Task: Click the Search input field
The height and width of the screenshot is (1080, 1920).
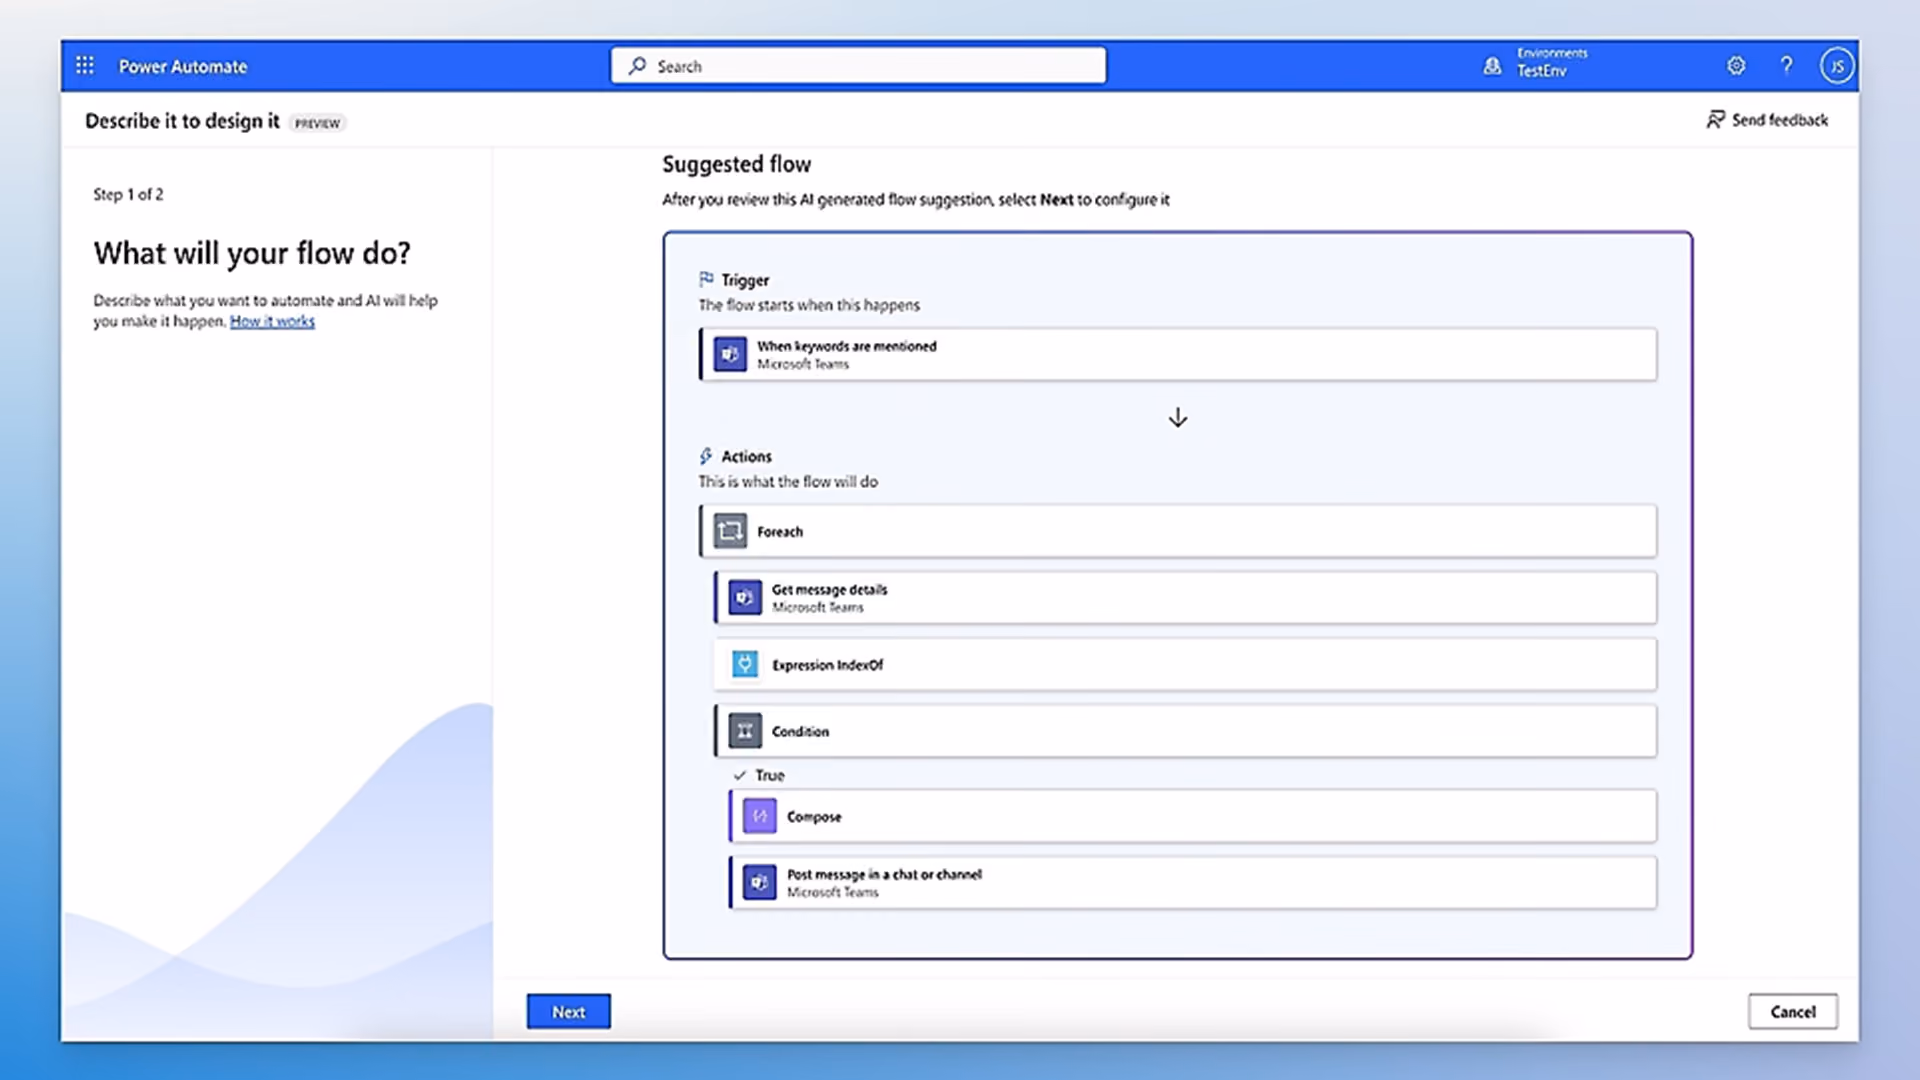Action: [x=859, y=66]
